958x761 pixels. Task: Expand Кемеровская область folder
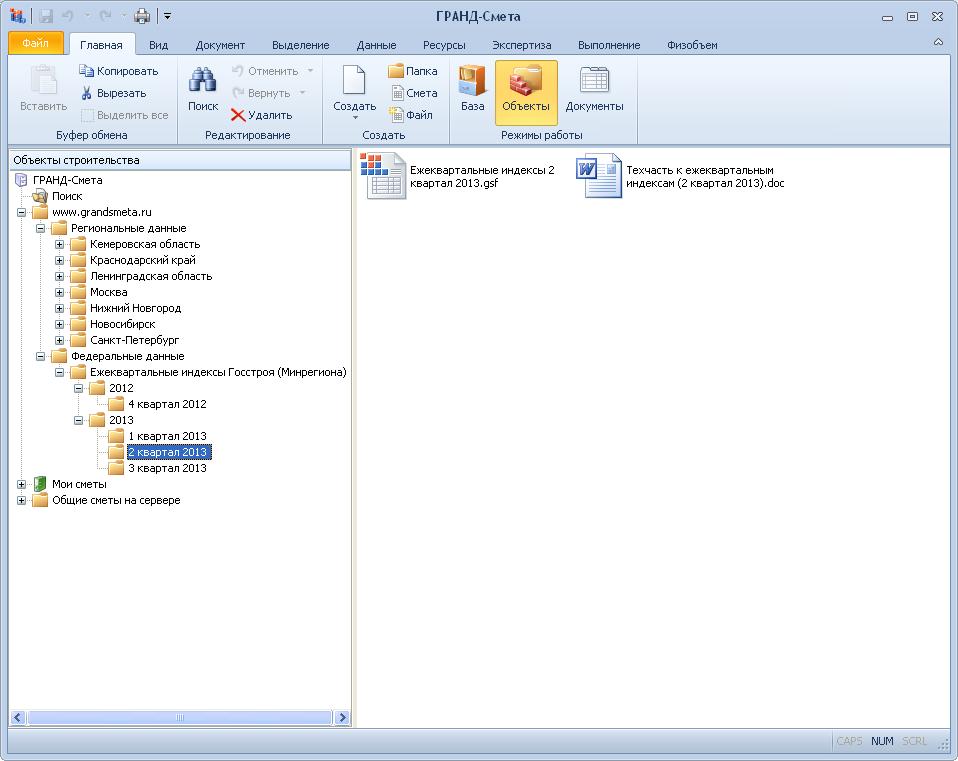pos(59,244)
